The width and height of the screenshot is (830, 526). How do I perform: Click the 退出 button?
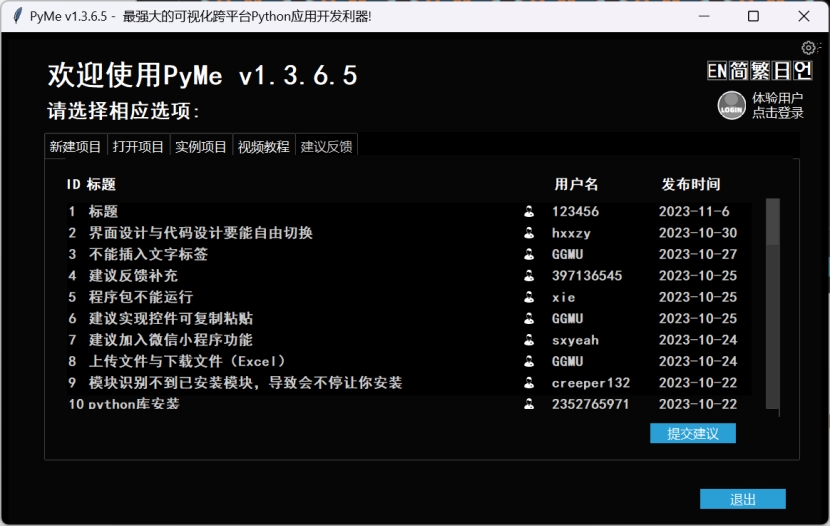742,500
